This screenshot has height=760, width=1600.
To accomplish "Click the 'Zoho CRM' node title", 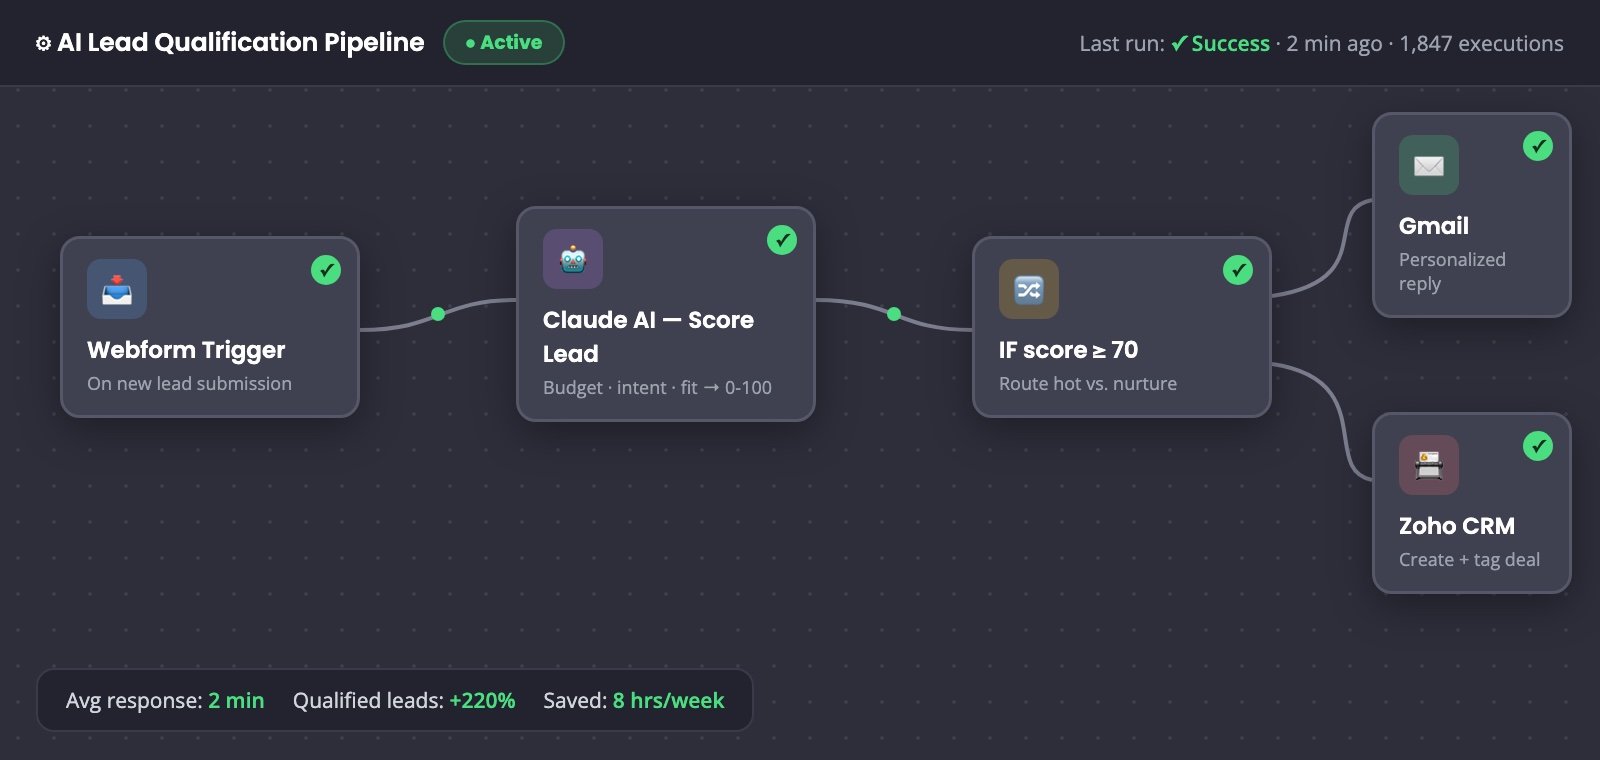I will click(x=1457, y=526).
